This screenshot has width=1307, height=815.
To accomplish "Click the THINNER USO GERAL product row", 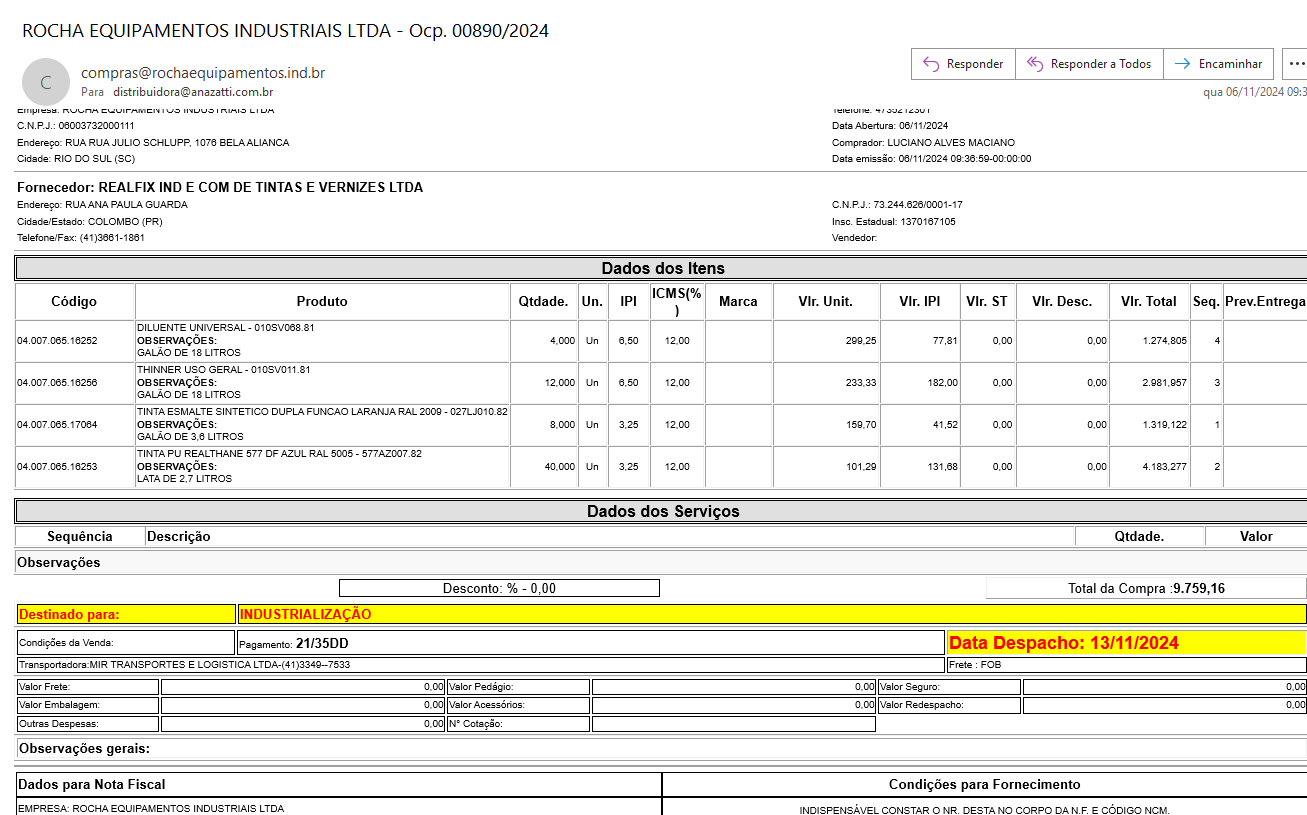I will pyautogui.click(x=322, y=383).
